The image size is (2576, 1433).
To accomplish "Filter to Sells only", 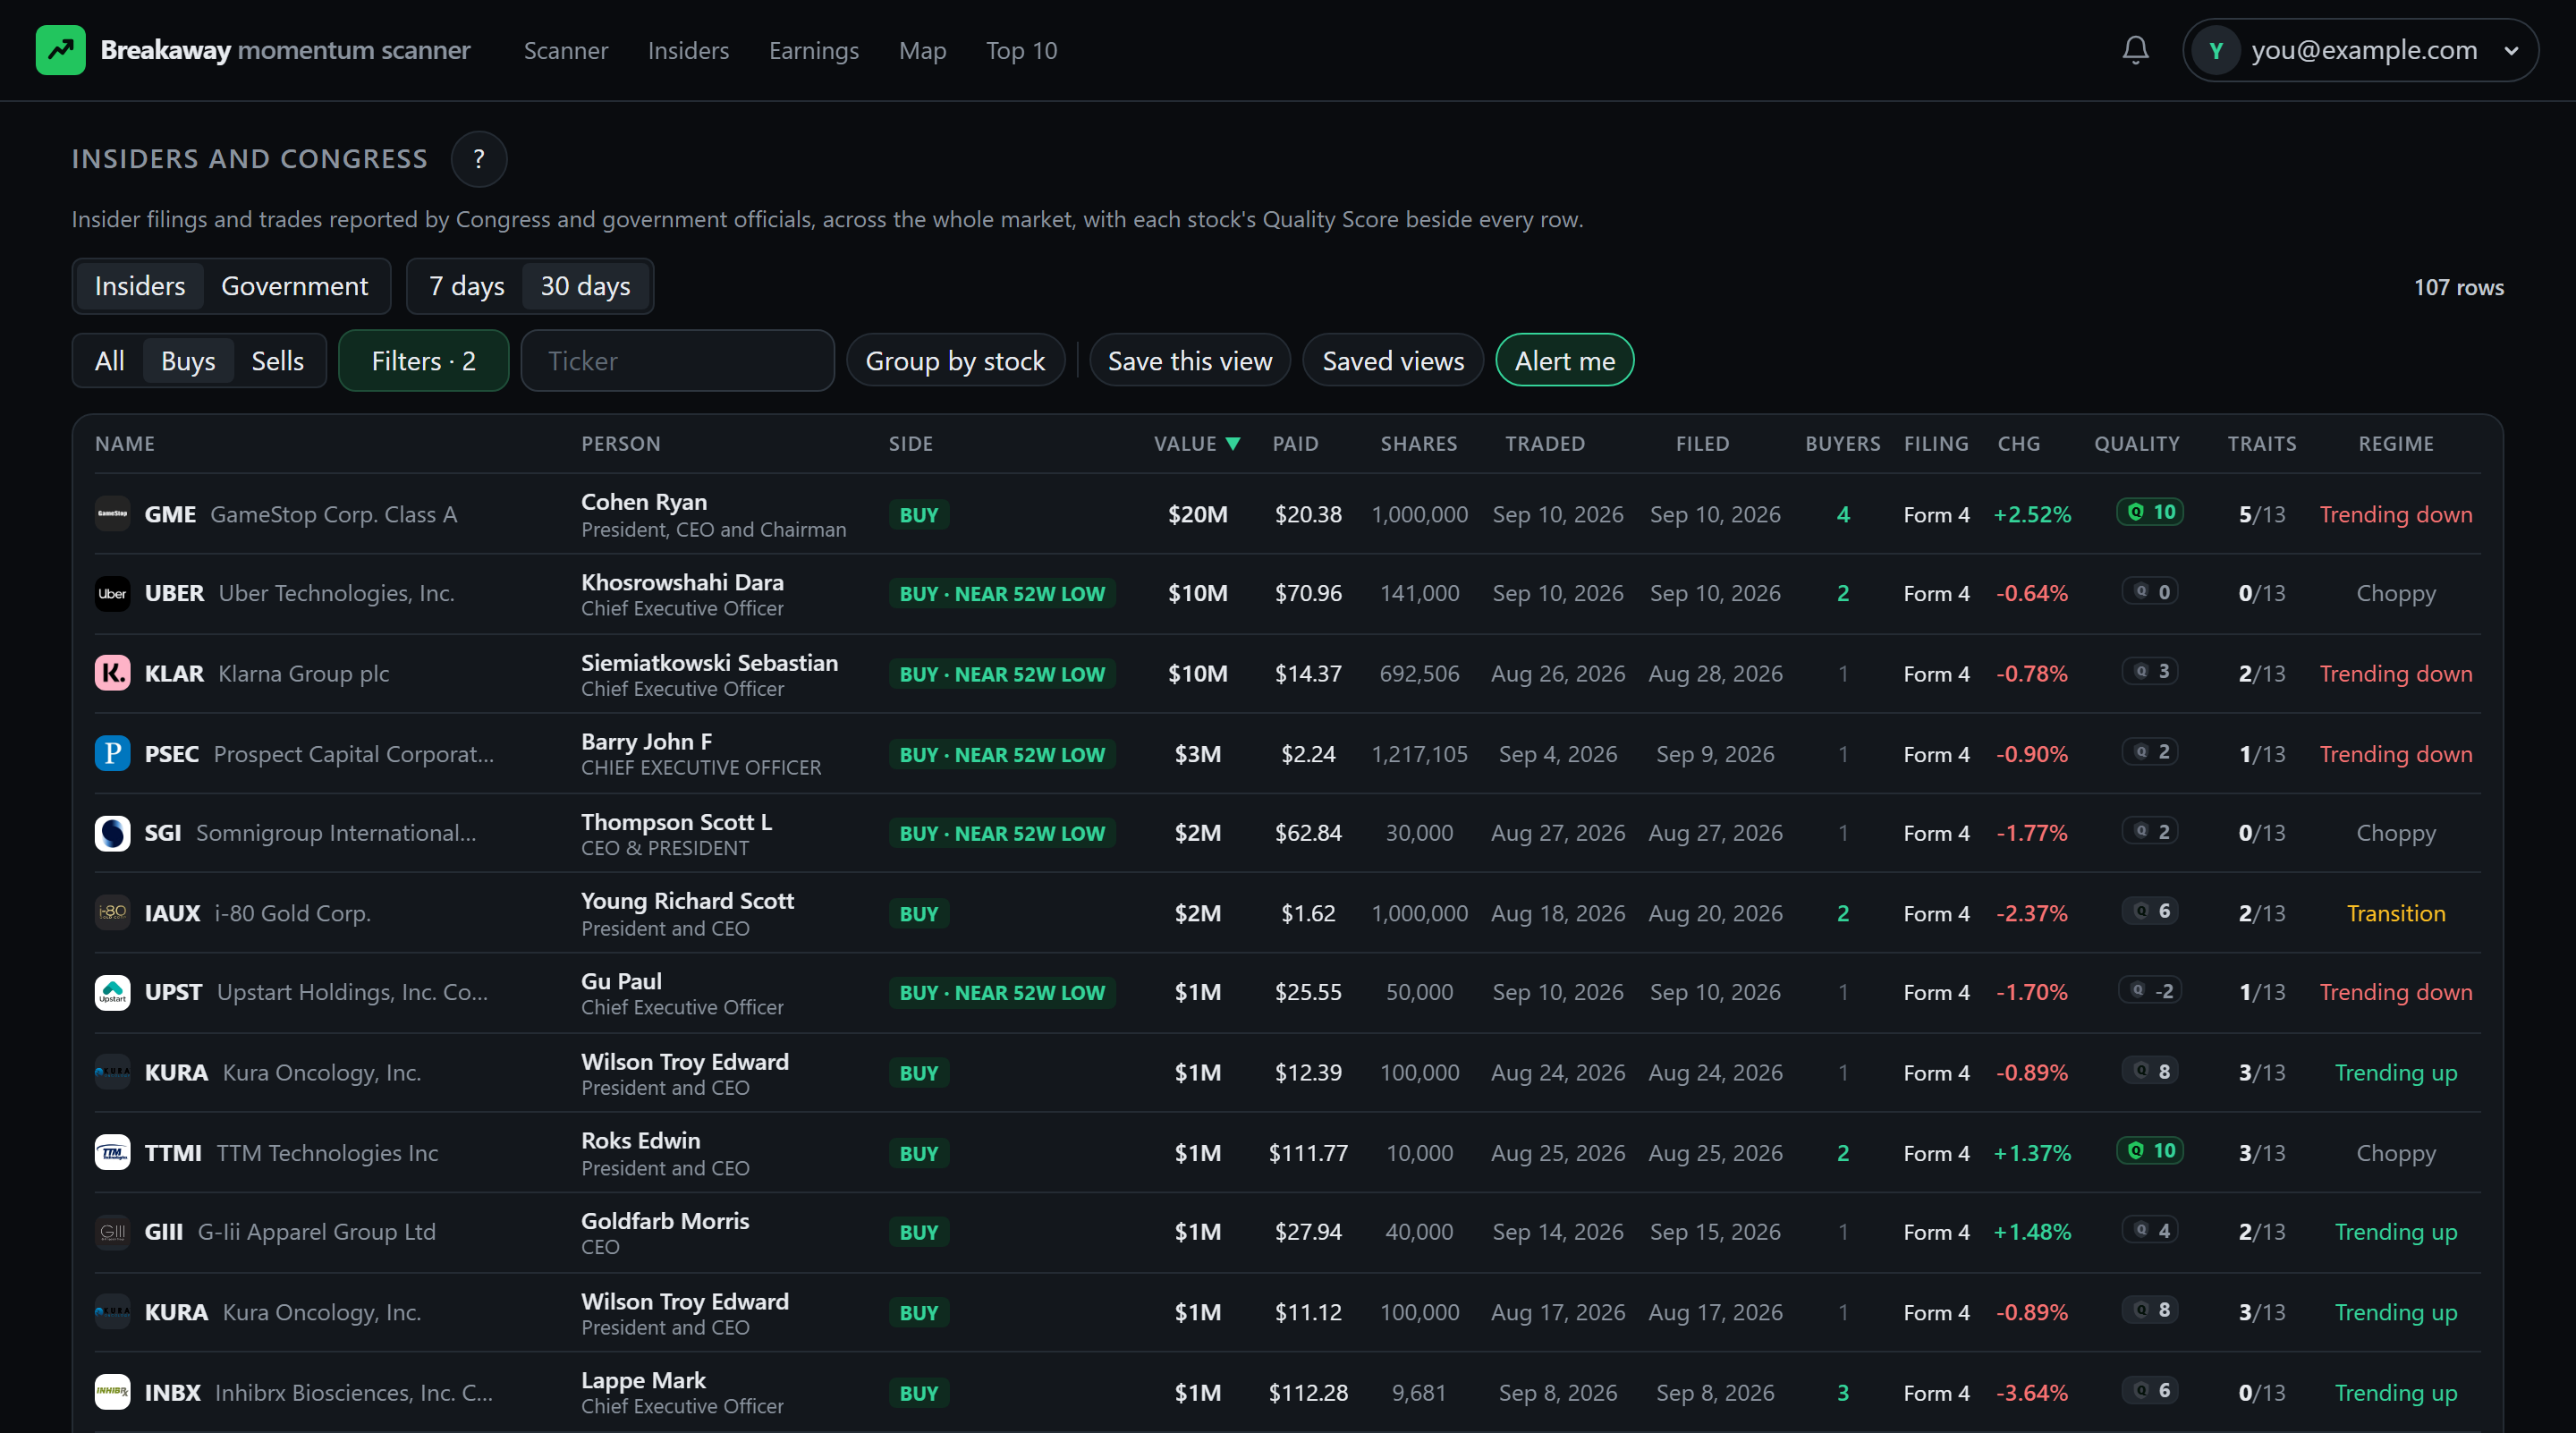I will point(277,361).
